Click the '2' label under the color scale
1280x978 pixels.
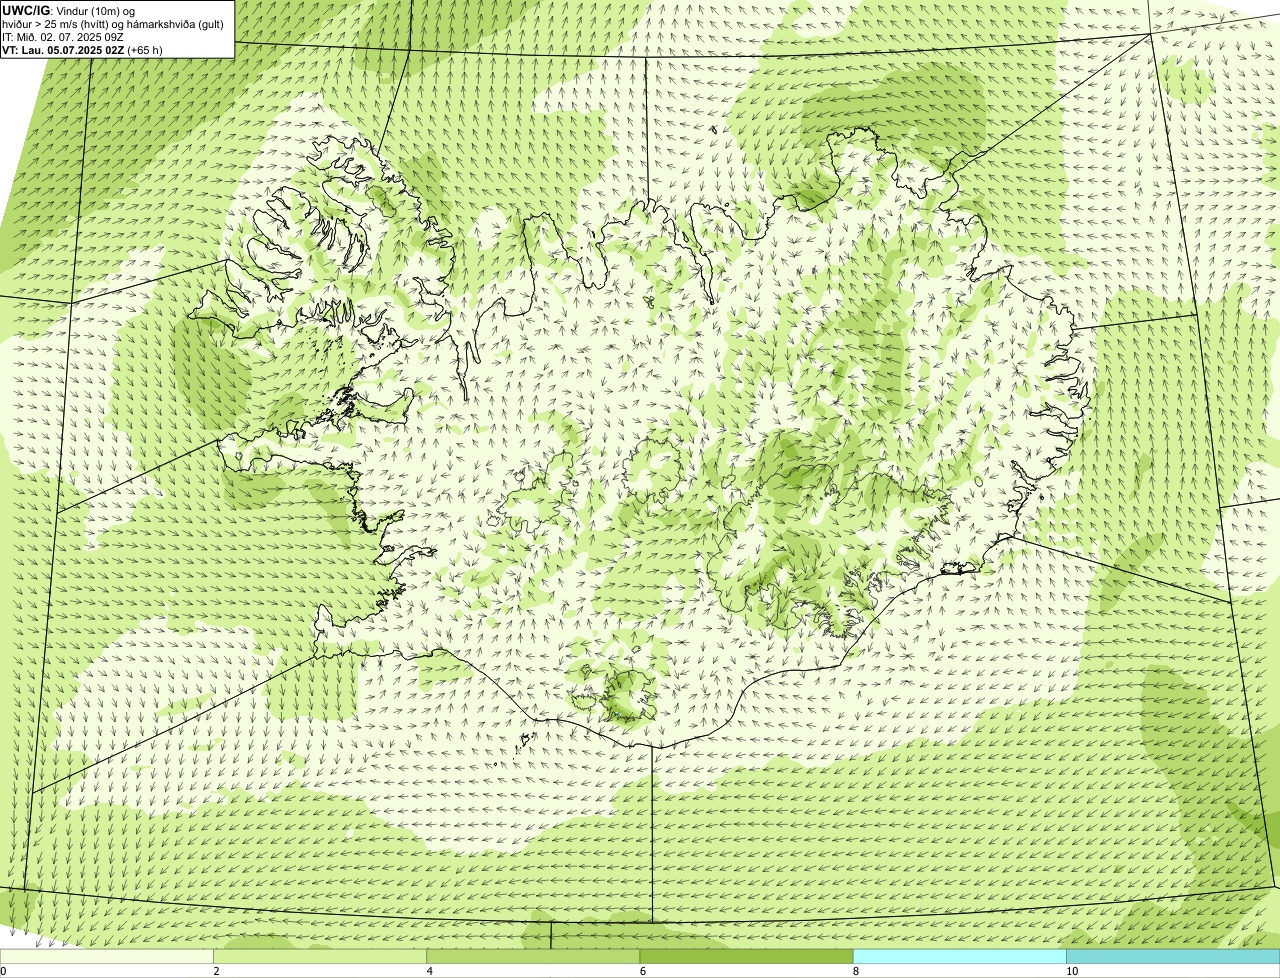tap(216, 971)
